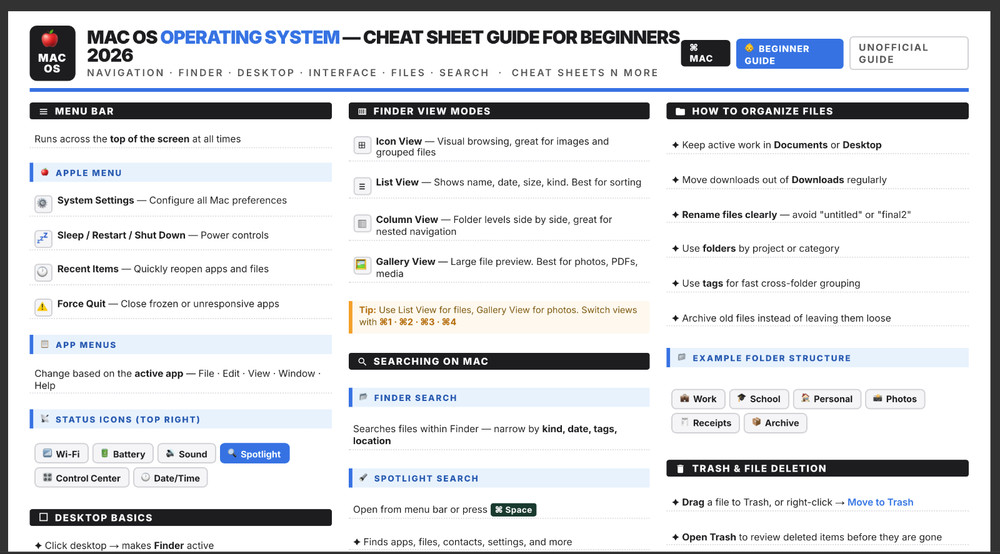This screenshot has width=1000, height=554.
Task: Select the Control Center chip
Action: [82, 477]
